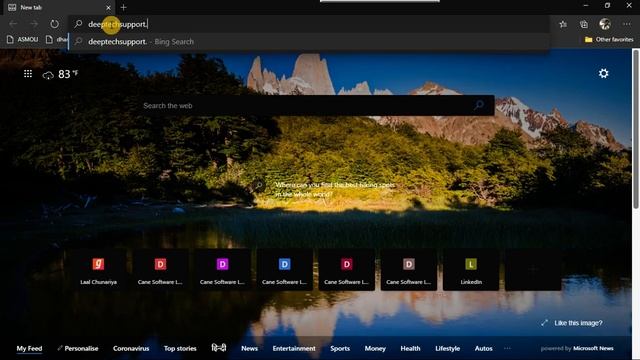Open the app launcher grid icon
This screenshot has width=640, height=360.
28,73
